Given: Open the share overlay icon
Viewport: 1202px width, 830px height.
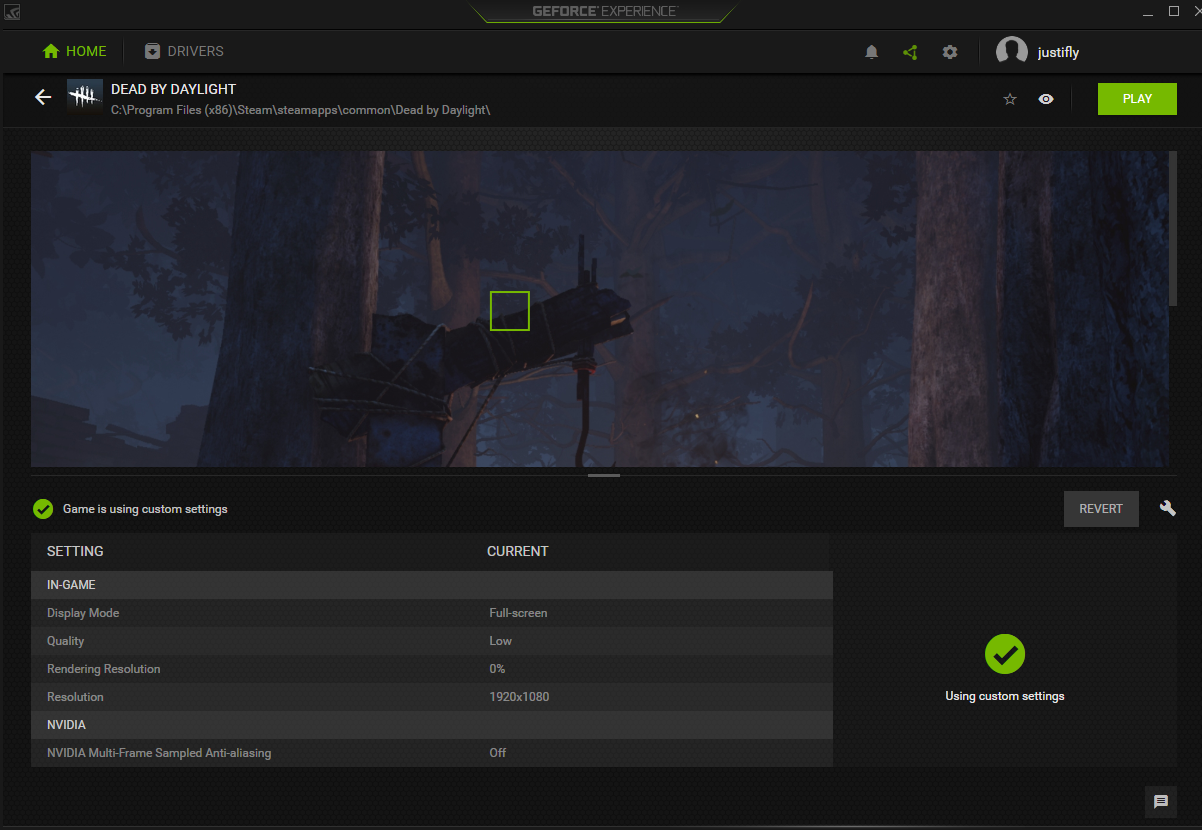Looking at the screenshot, I should [x=910, y=52].
